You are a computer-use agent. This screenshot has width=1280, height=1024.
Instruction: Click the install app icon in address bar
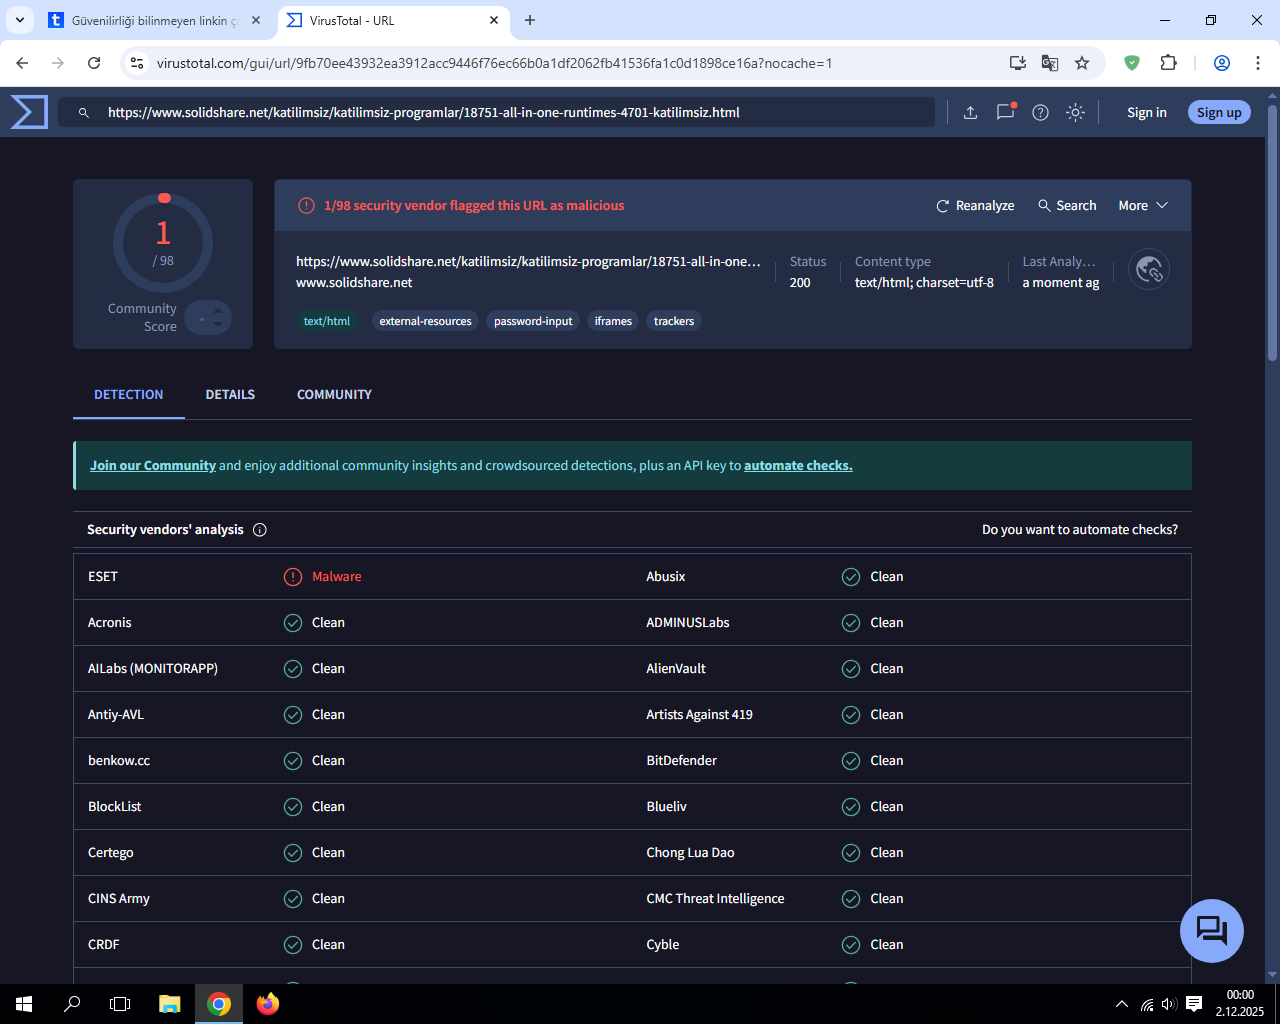(1018, 63)
